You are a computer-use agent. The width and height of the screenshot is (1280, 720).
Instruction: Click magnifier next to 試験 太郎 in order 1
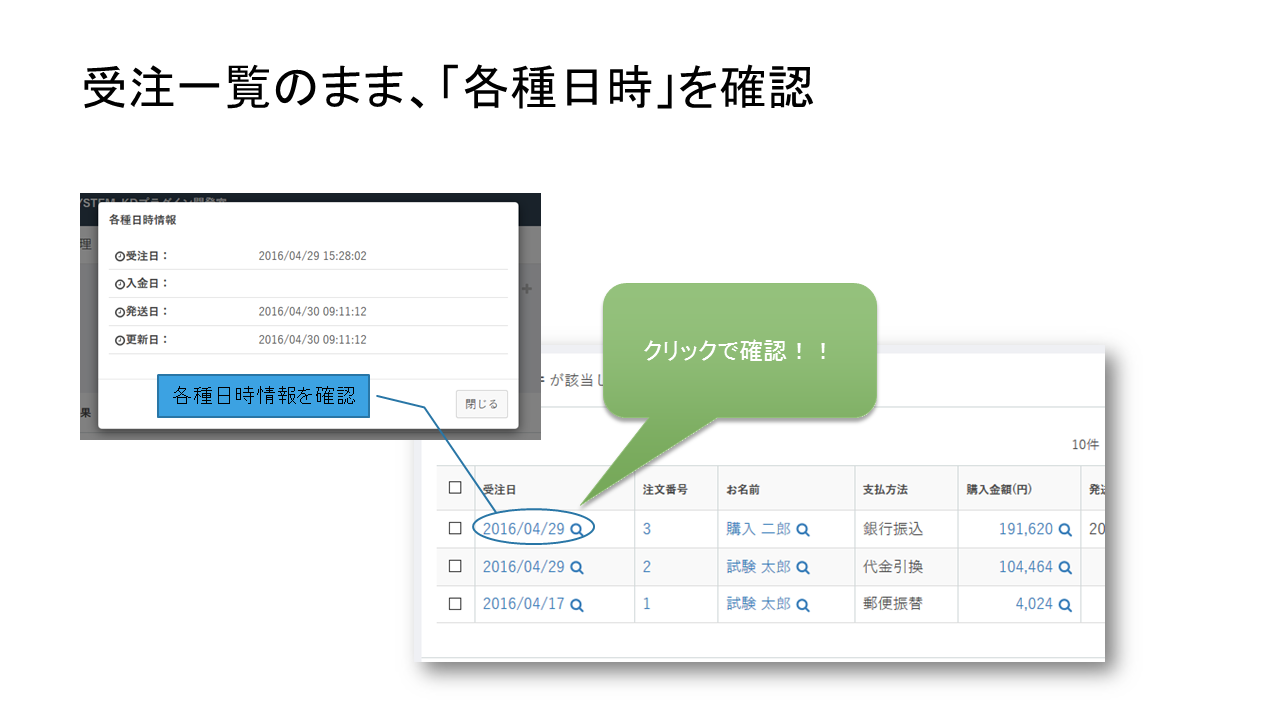pos(803,605)
